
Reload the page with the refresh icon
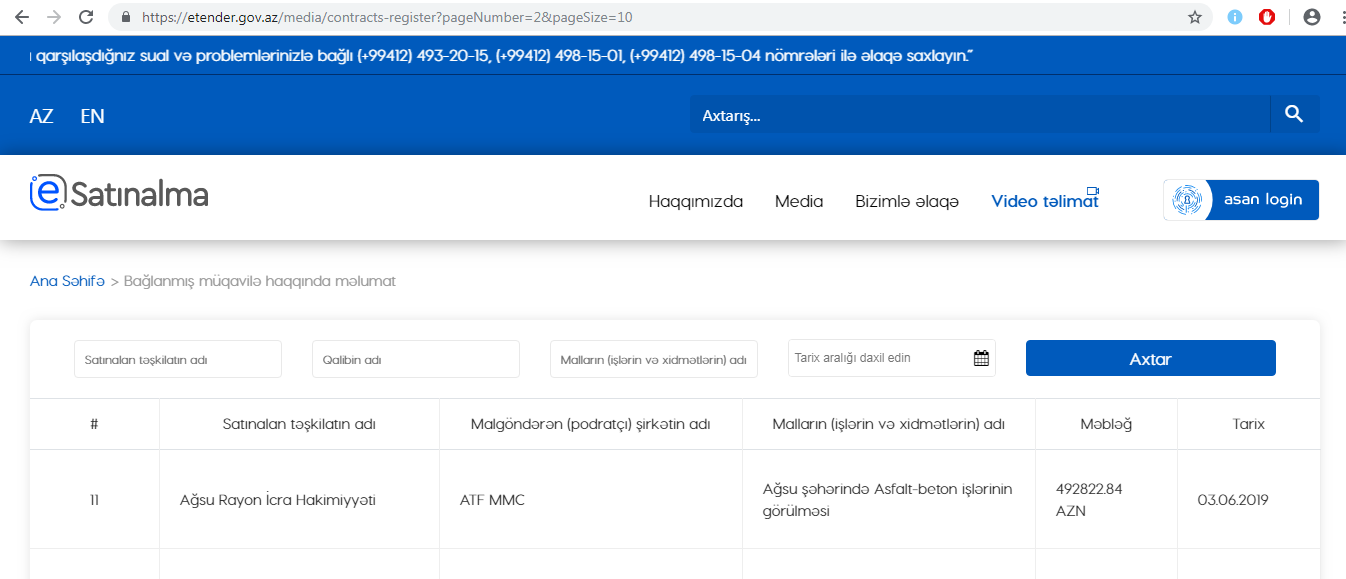86,17
